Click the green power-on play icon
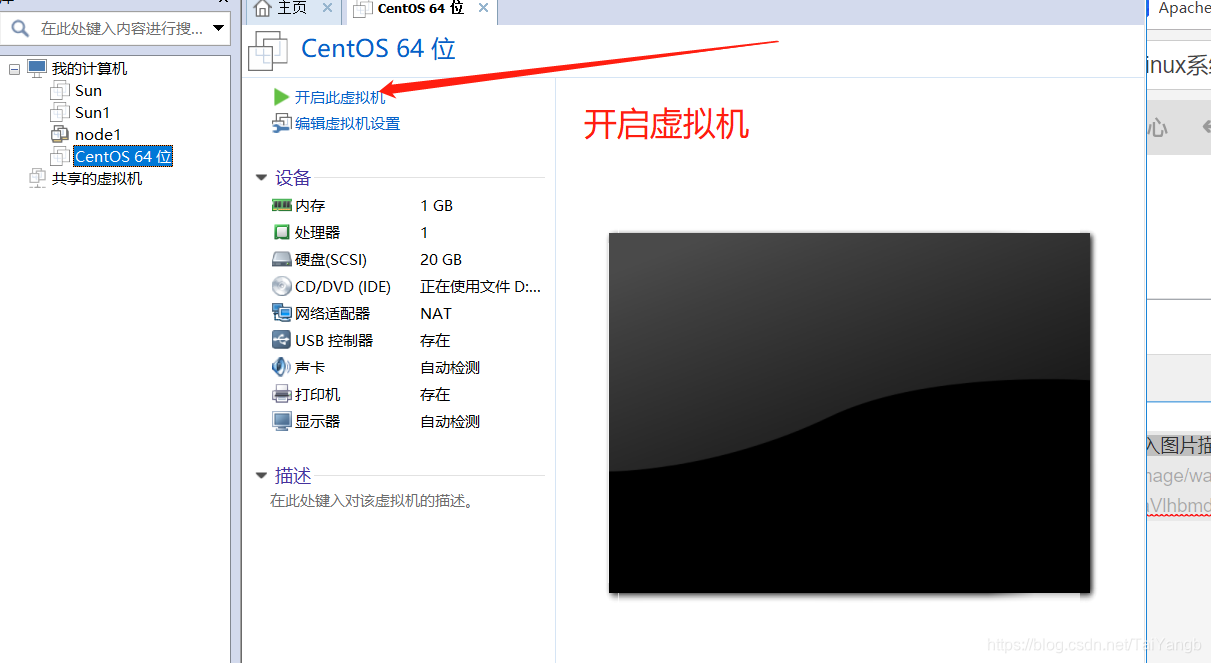1211x663 pixels. tap(282, 97)
